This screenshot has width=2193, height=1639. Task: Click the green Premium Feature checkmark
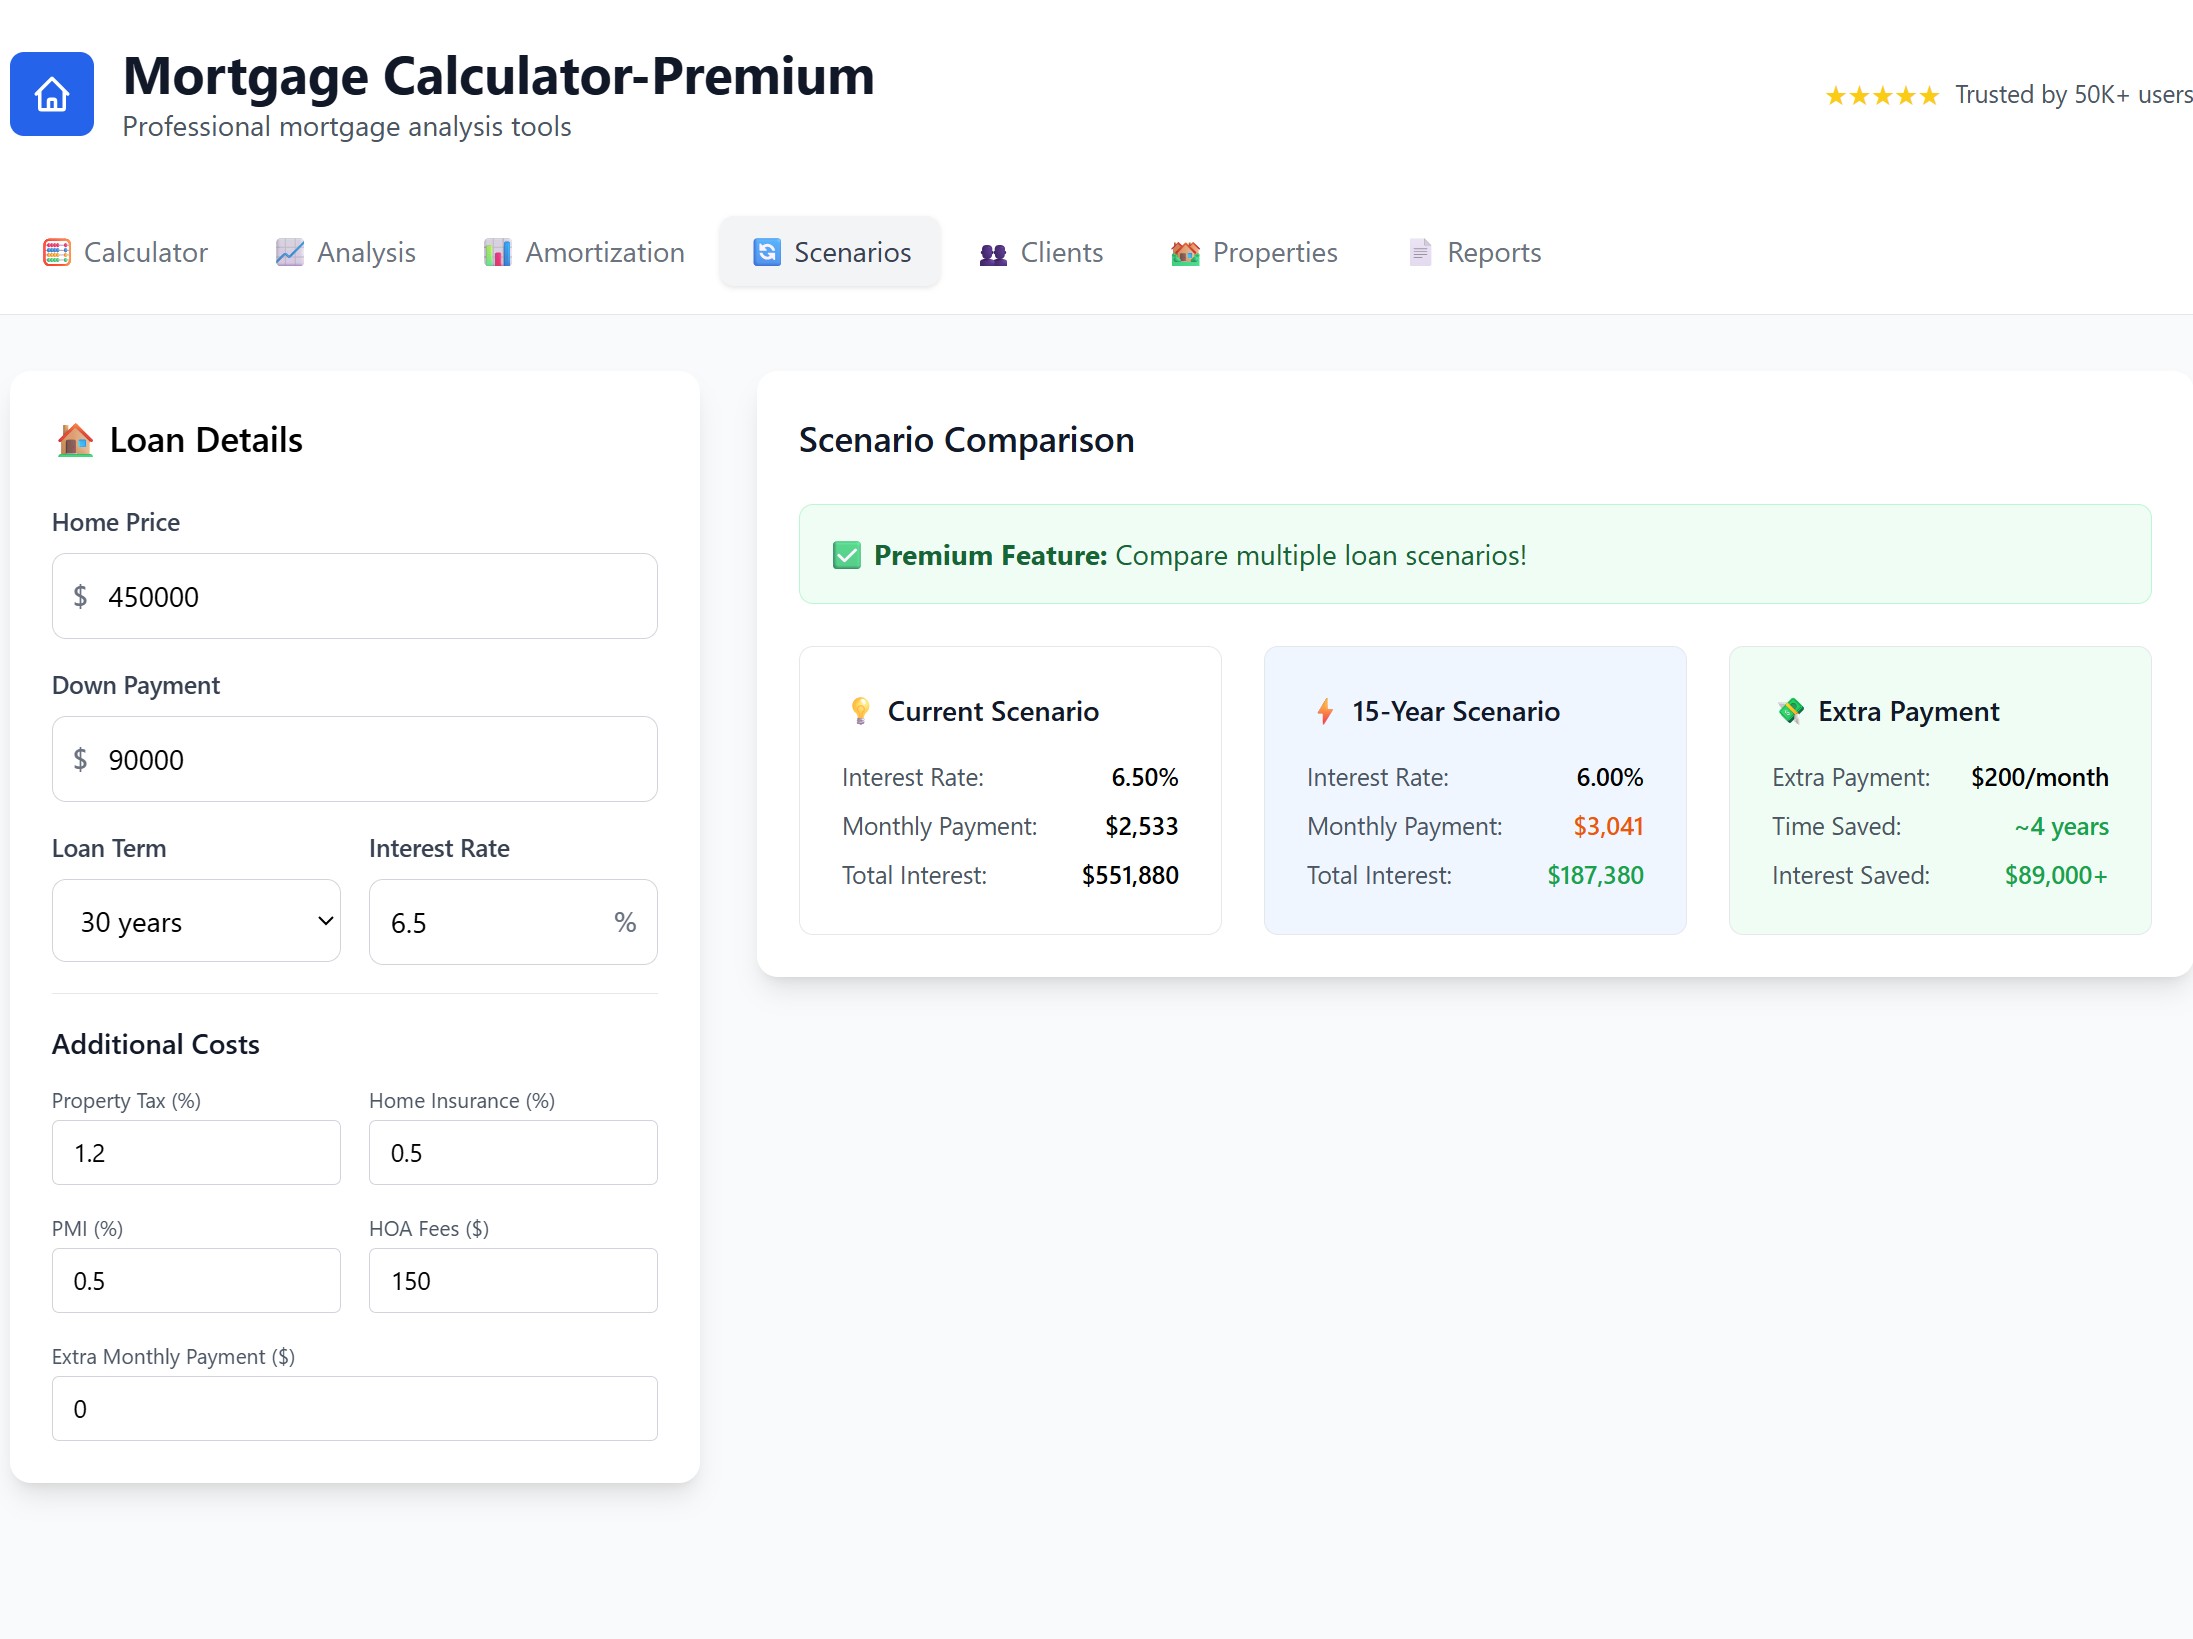(846, 555)
